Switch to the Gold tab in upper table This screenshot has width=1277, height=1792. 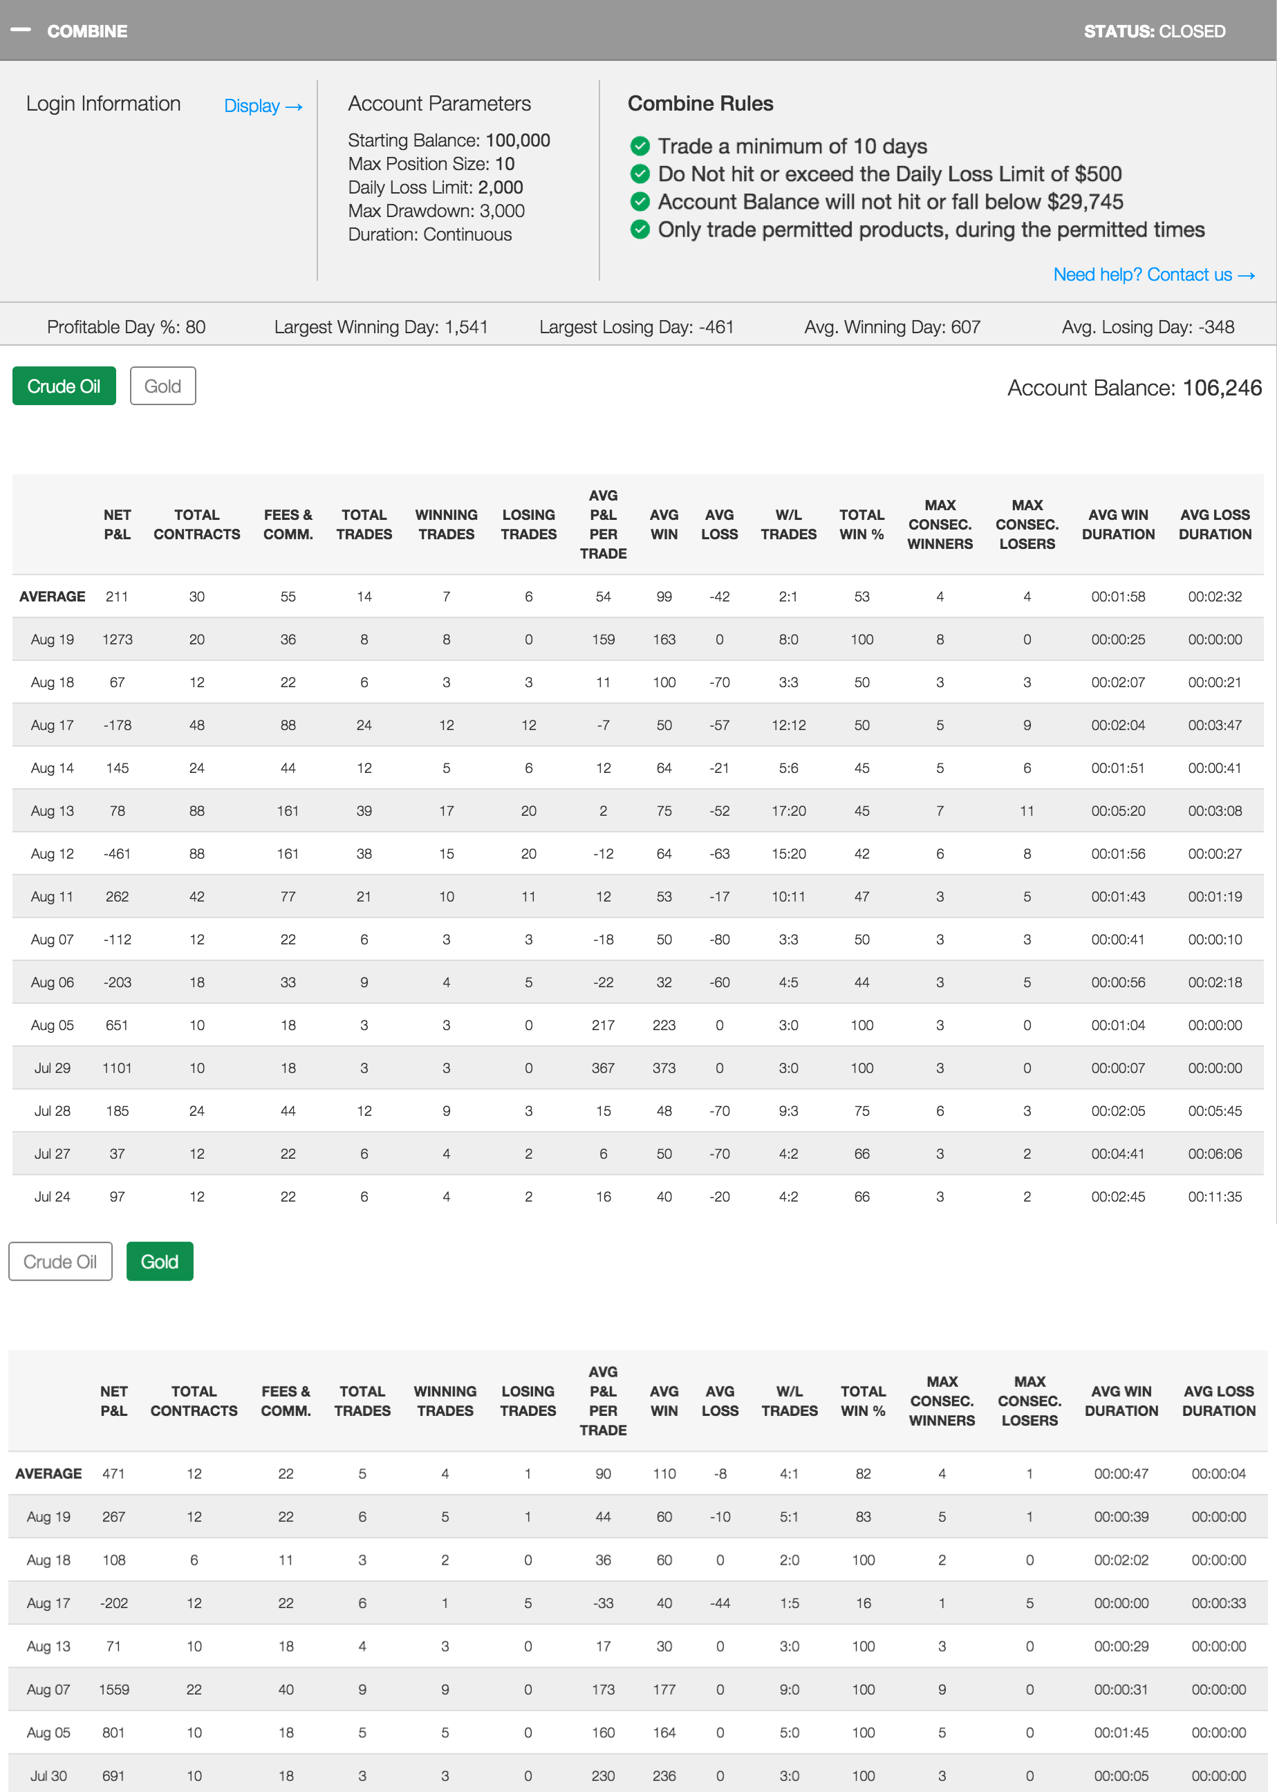pos(162,386)
